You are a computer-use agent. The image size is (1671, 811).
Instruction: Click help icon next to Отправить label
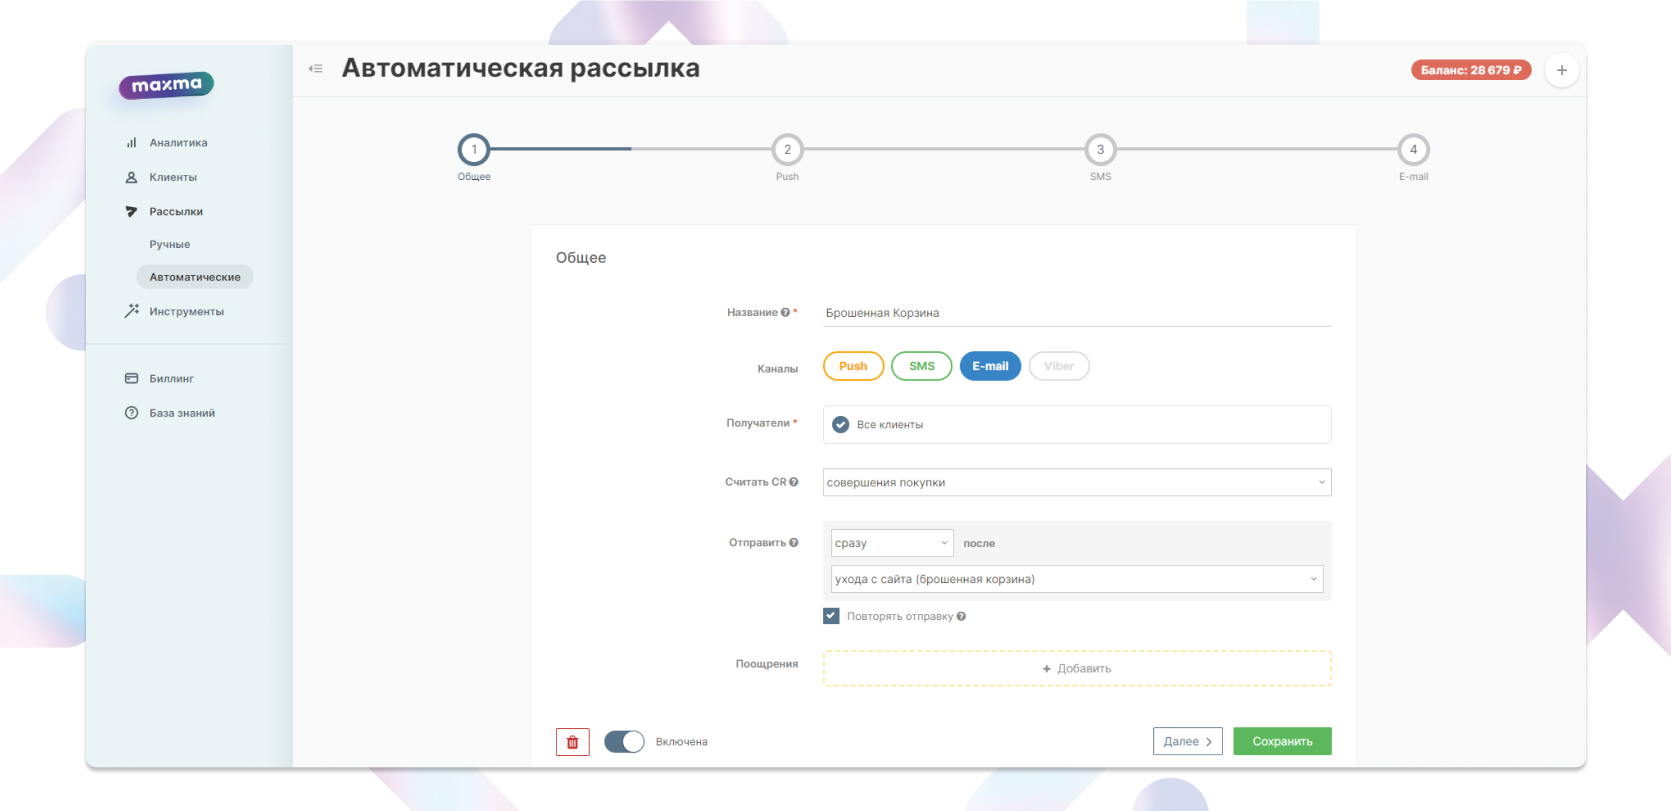pos(794,543)
